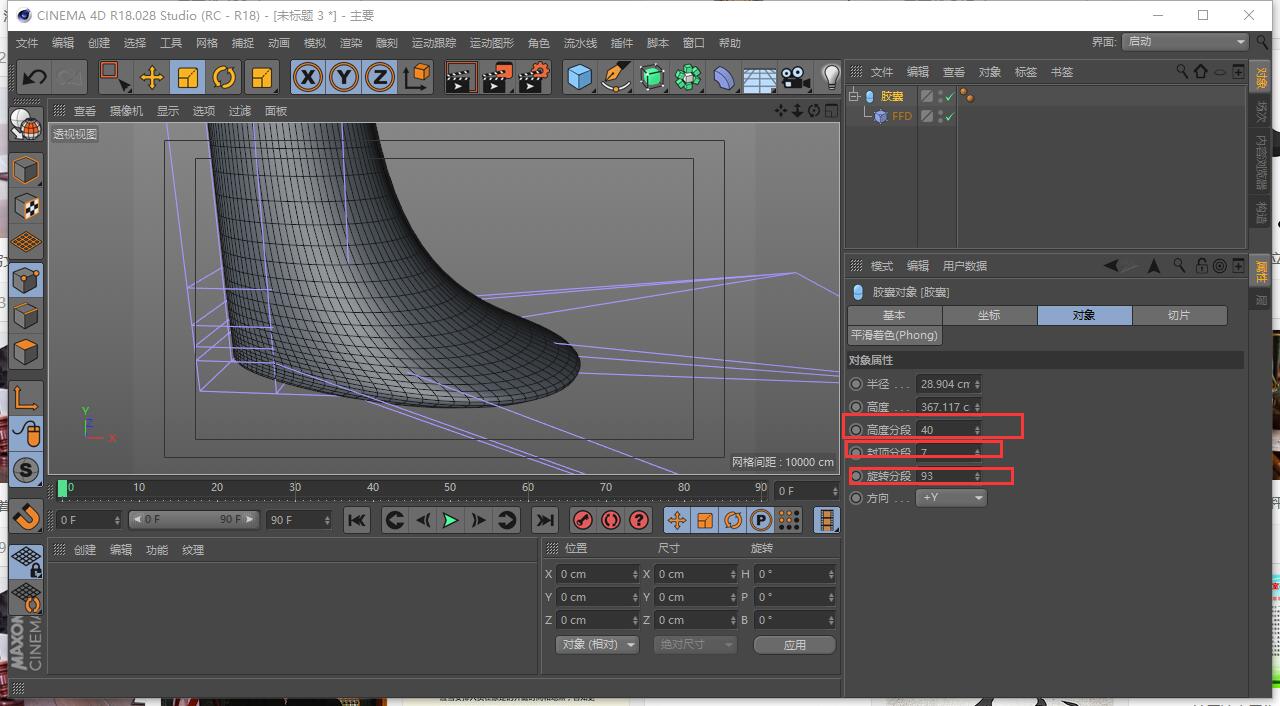The image size is (1280, 706).
Task: Click the autokeying button
Action: [610, 520]
